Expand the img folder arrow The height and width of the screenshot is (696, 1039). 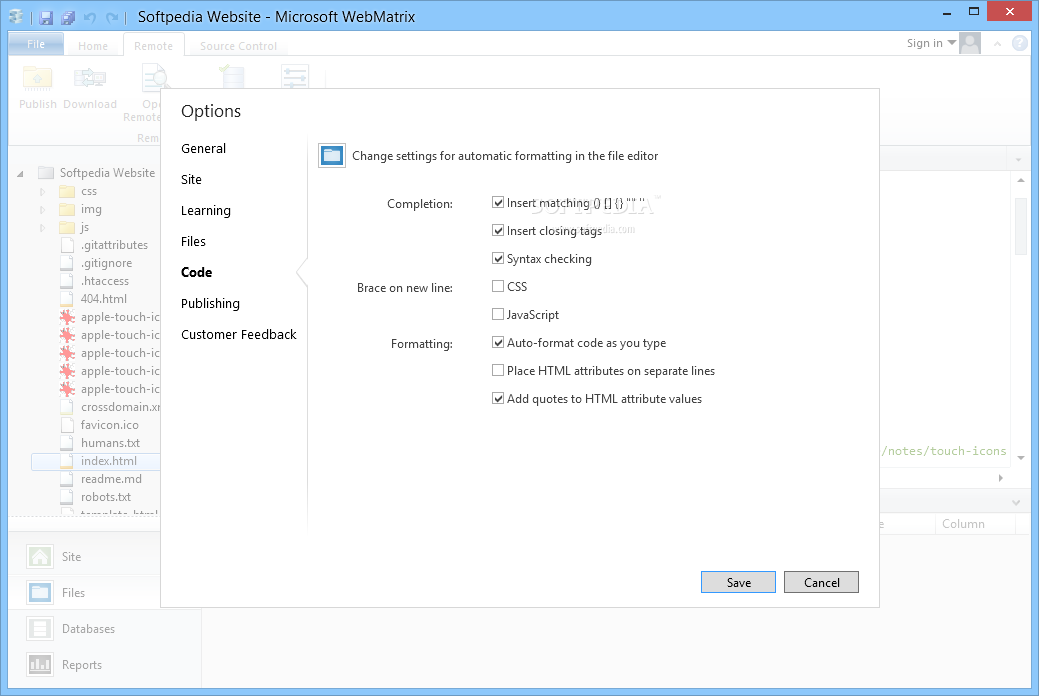point(42,210)
